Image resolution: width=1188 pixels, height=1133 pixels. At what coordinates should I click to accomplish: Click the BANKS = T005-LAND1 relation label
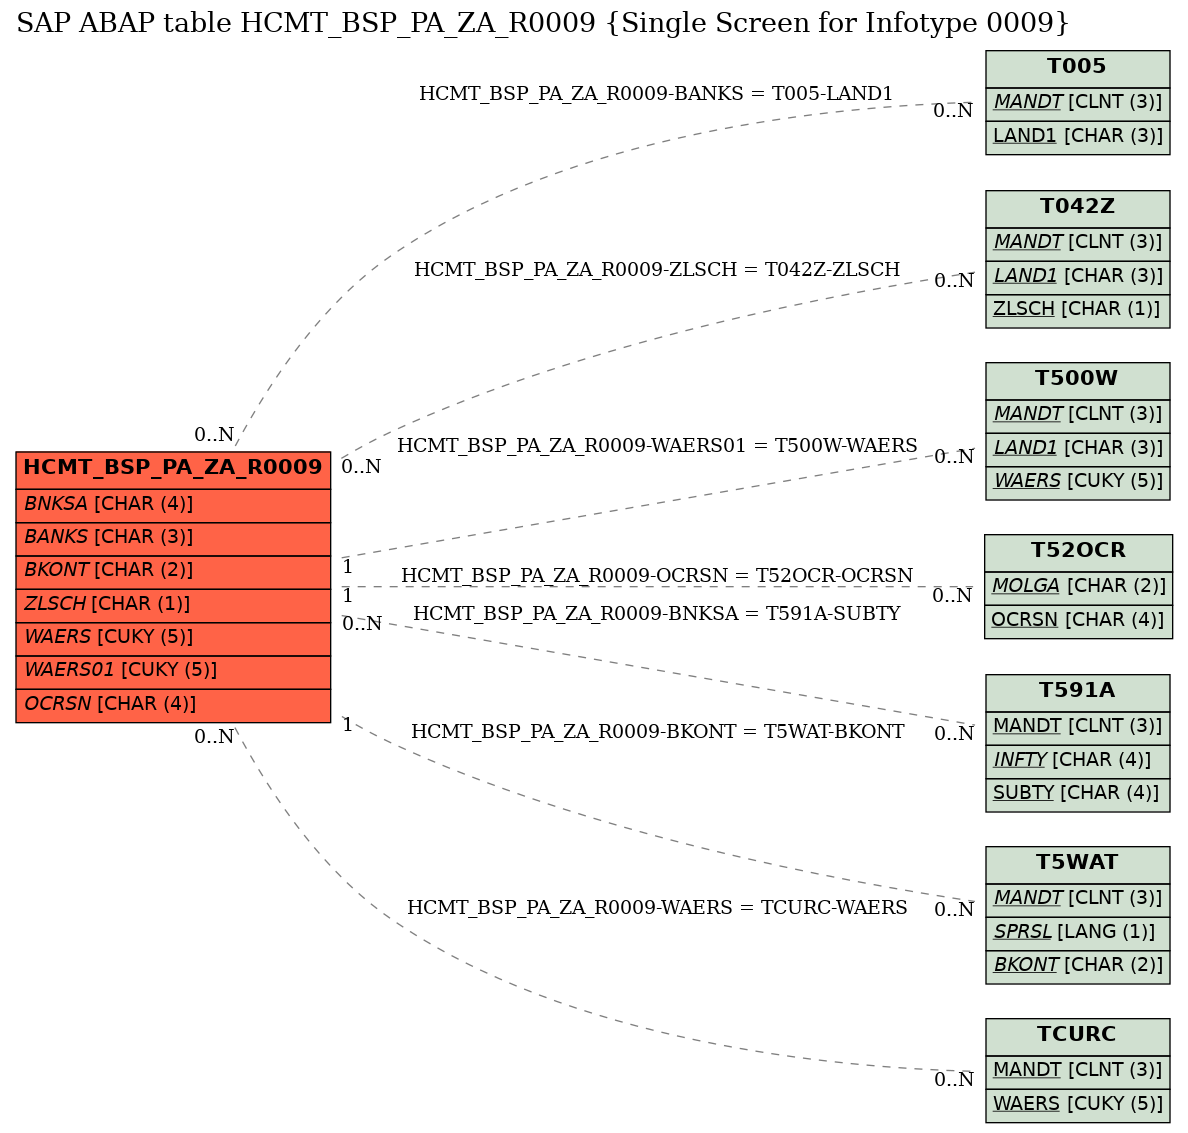(656, 93)
